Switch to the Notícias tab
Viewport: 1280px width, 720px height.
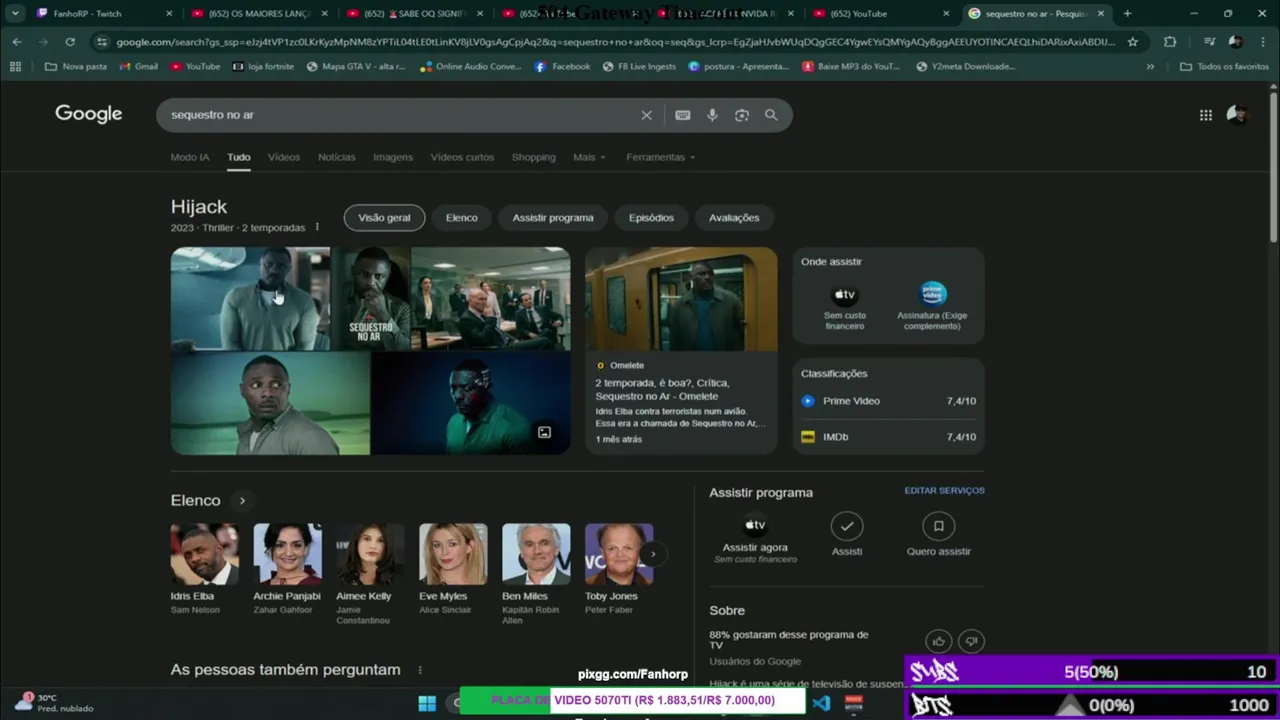click(x=336, y=157)
